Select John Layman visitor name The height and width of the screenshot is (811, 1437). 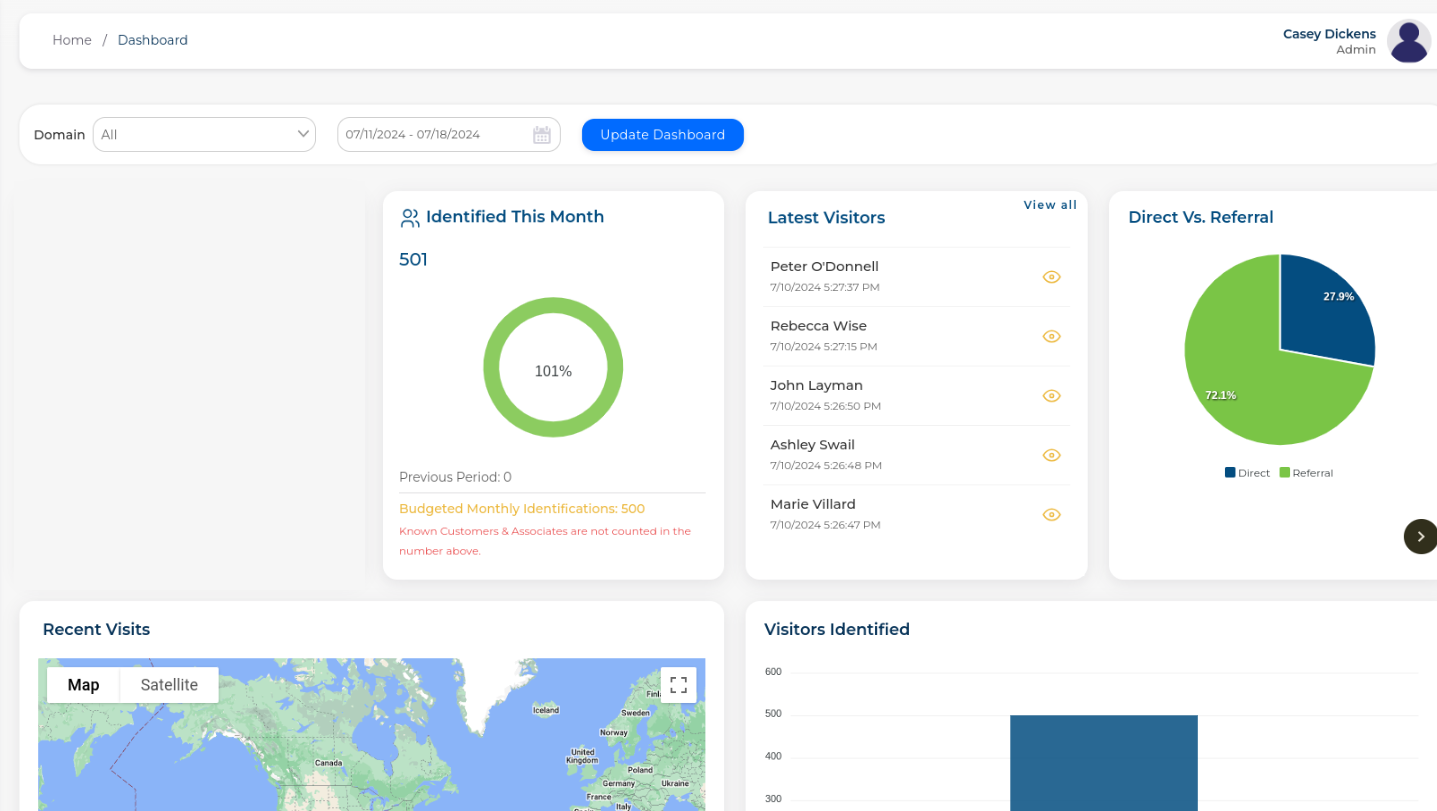816,385
